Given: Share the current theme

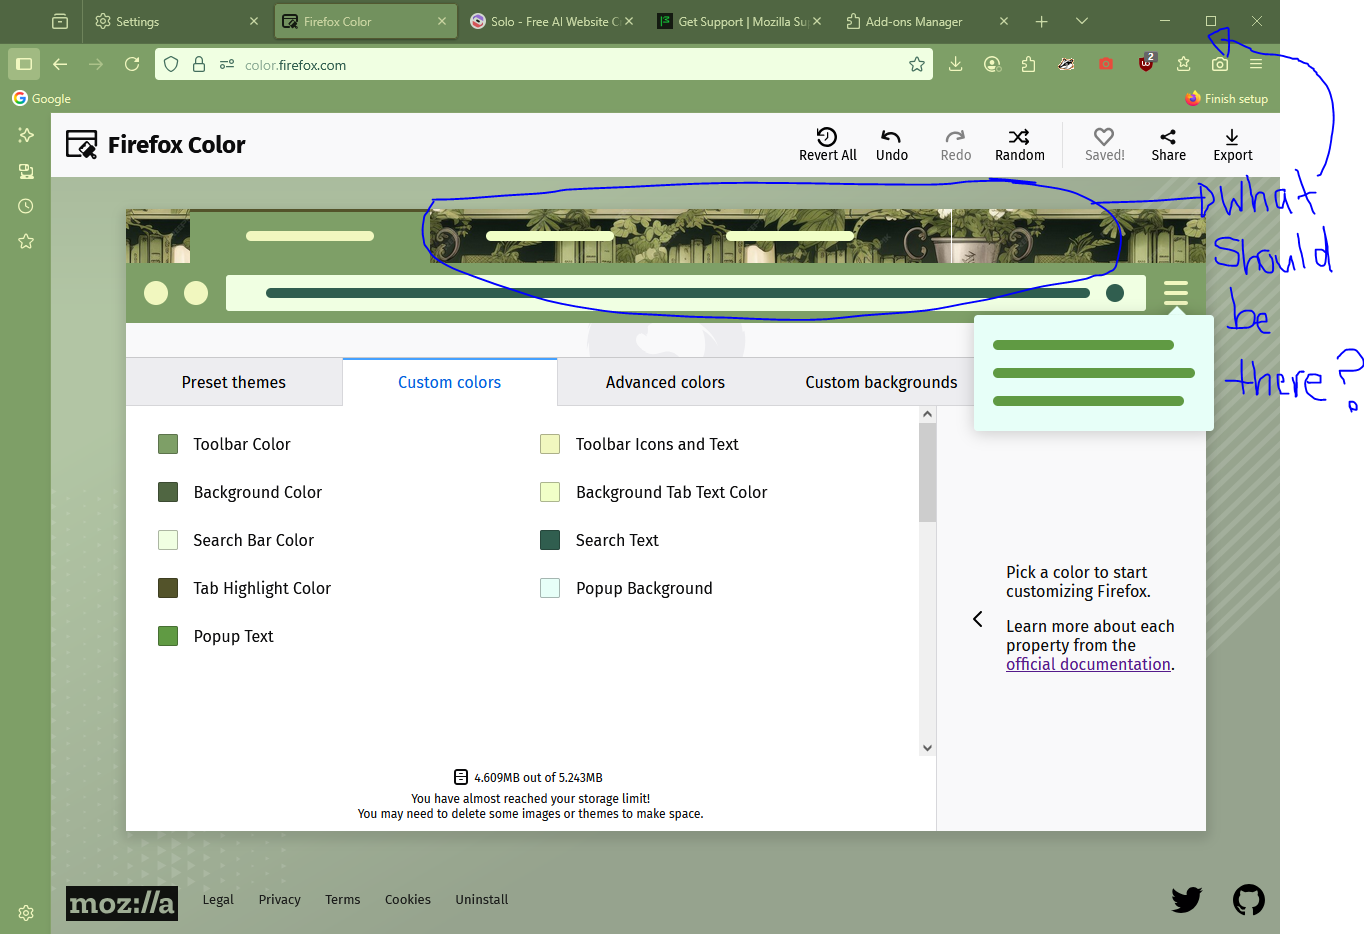Looking at the screenshot, I should click(x=1168, y=144).
